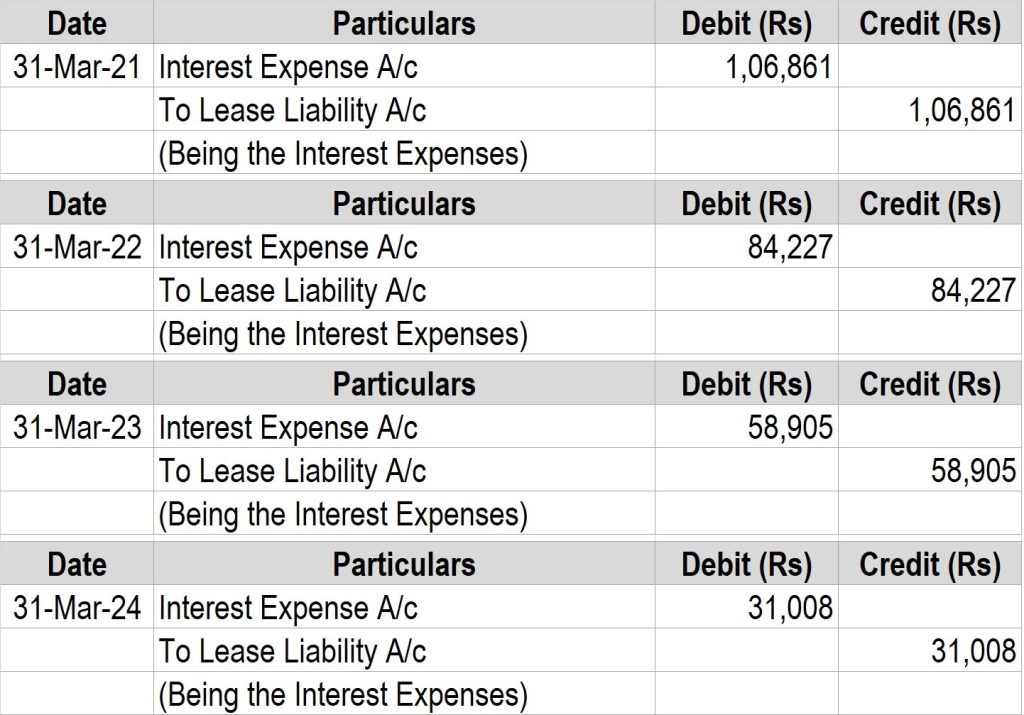Click Interest Expense A/c in the 31-Mar-21 row
The image size is (1024, 715).
288,67
